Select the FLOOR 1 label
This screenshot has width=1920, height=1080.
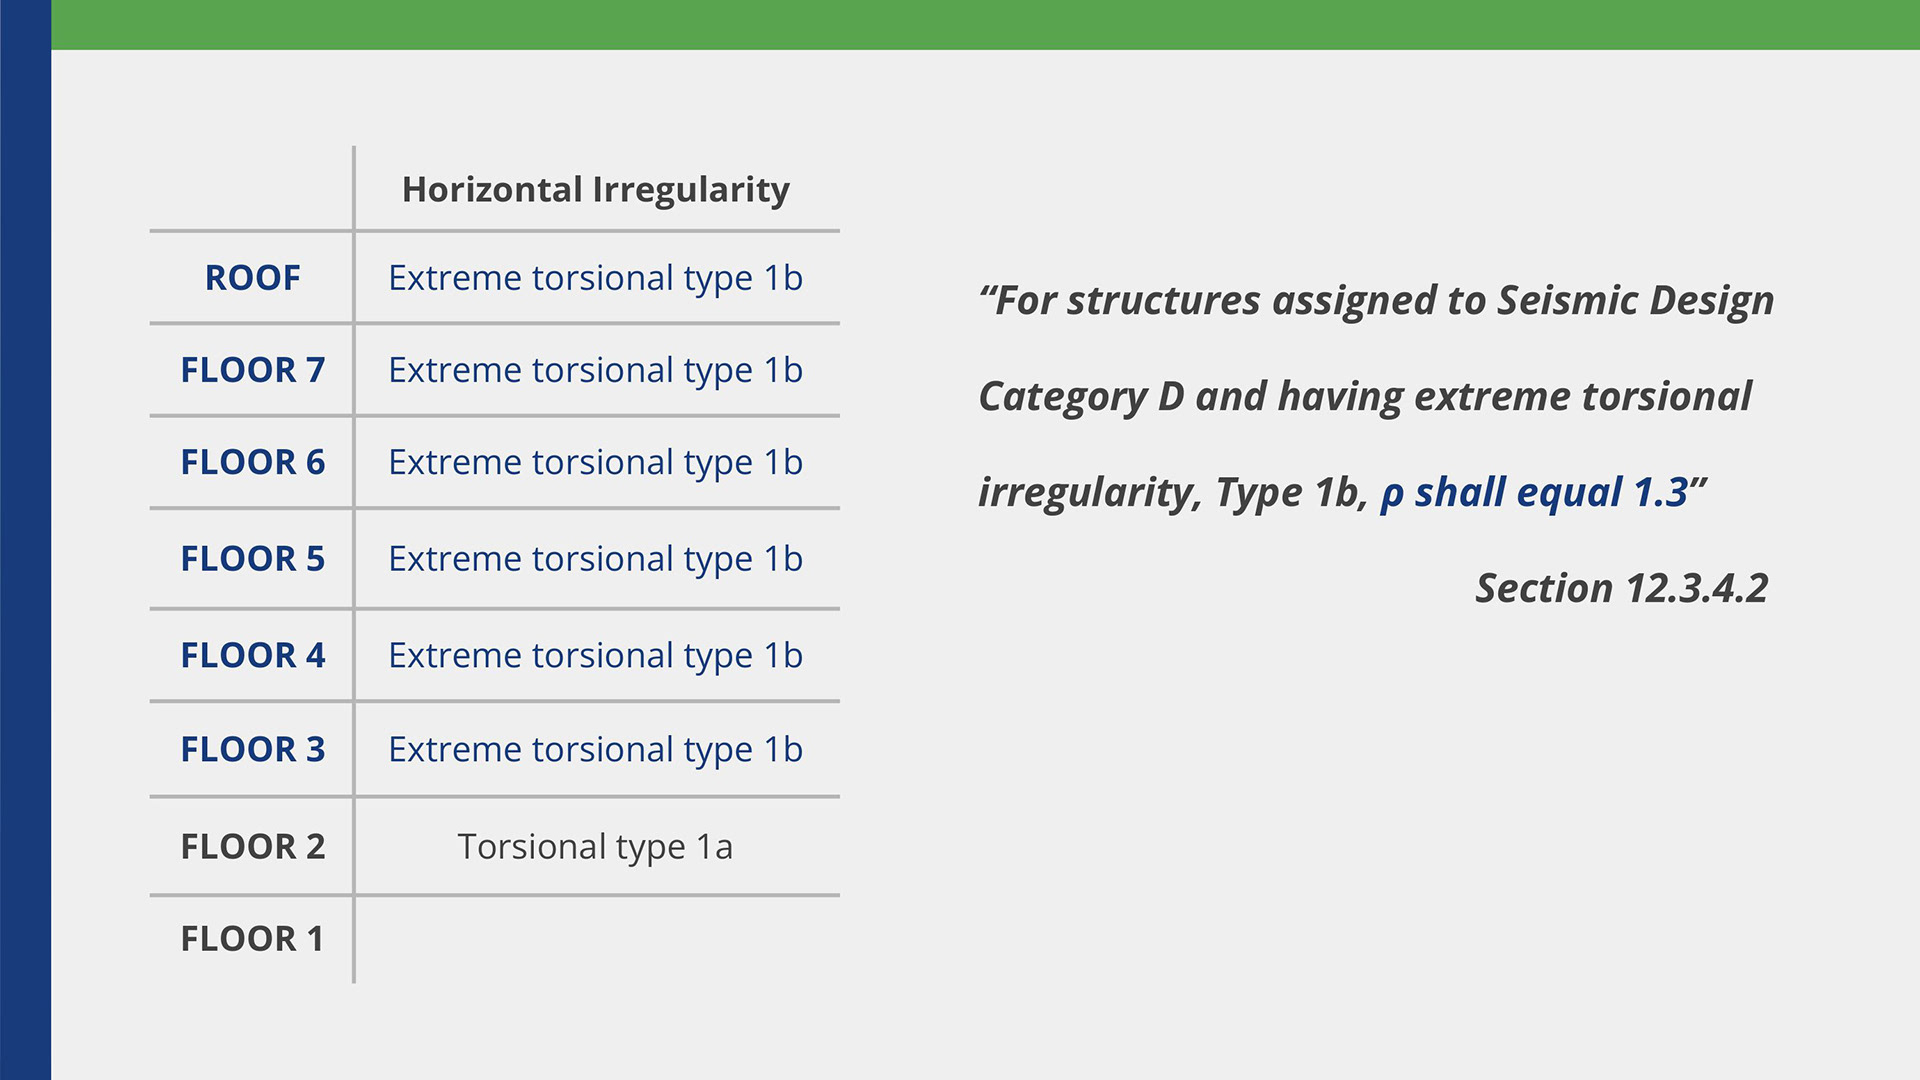click(253, 939)
